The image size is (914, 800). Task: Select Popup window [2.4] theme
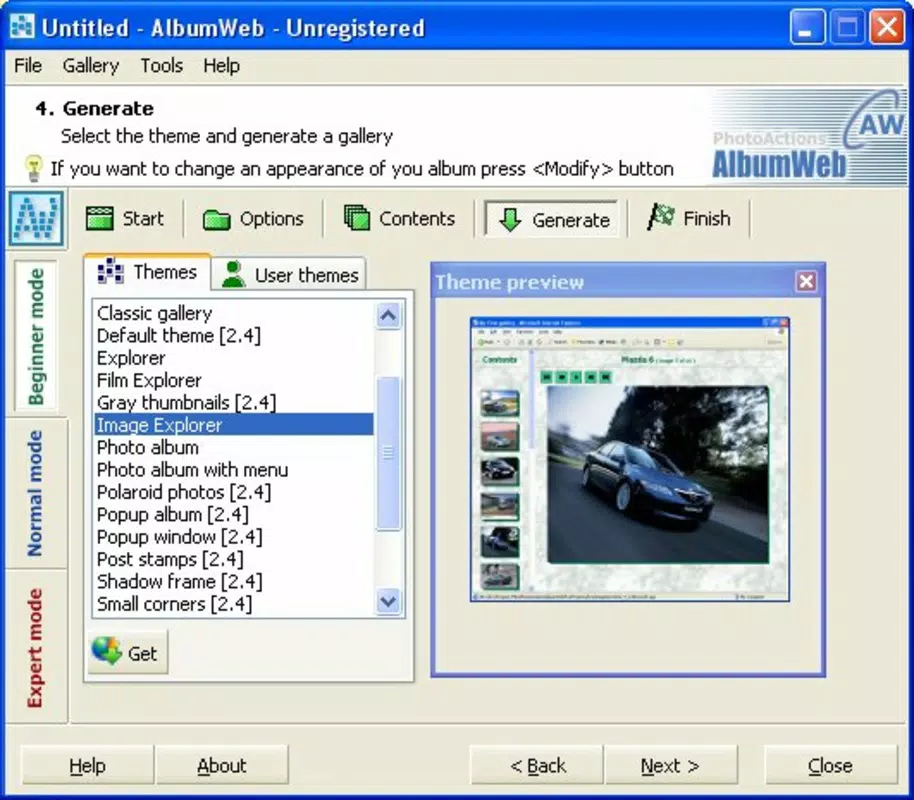(x=234, y=536)
